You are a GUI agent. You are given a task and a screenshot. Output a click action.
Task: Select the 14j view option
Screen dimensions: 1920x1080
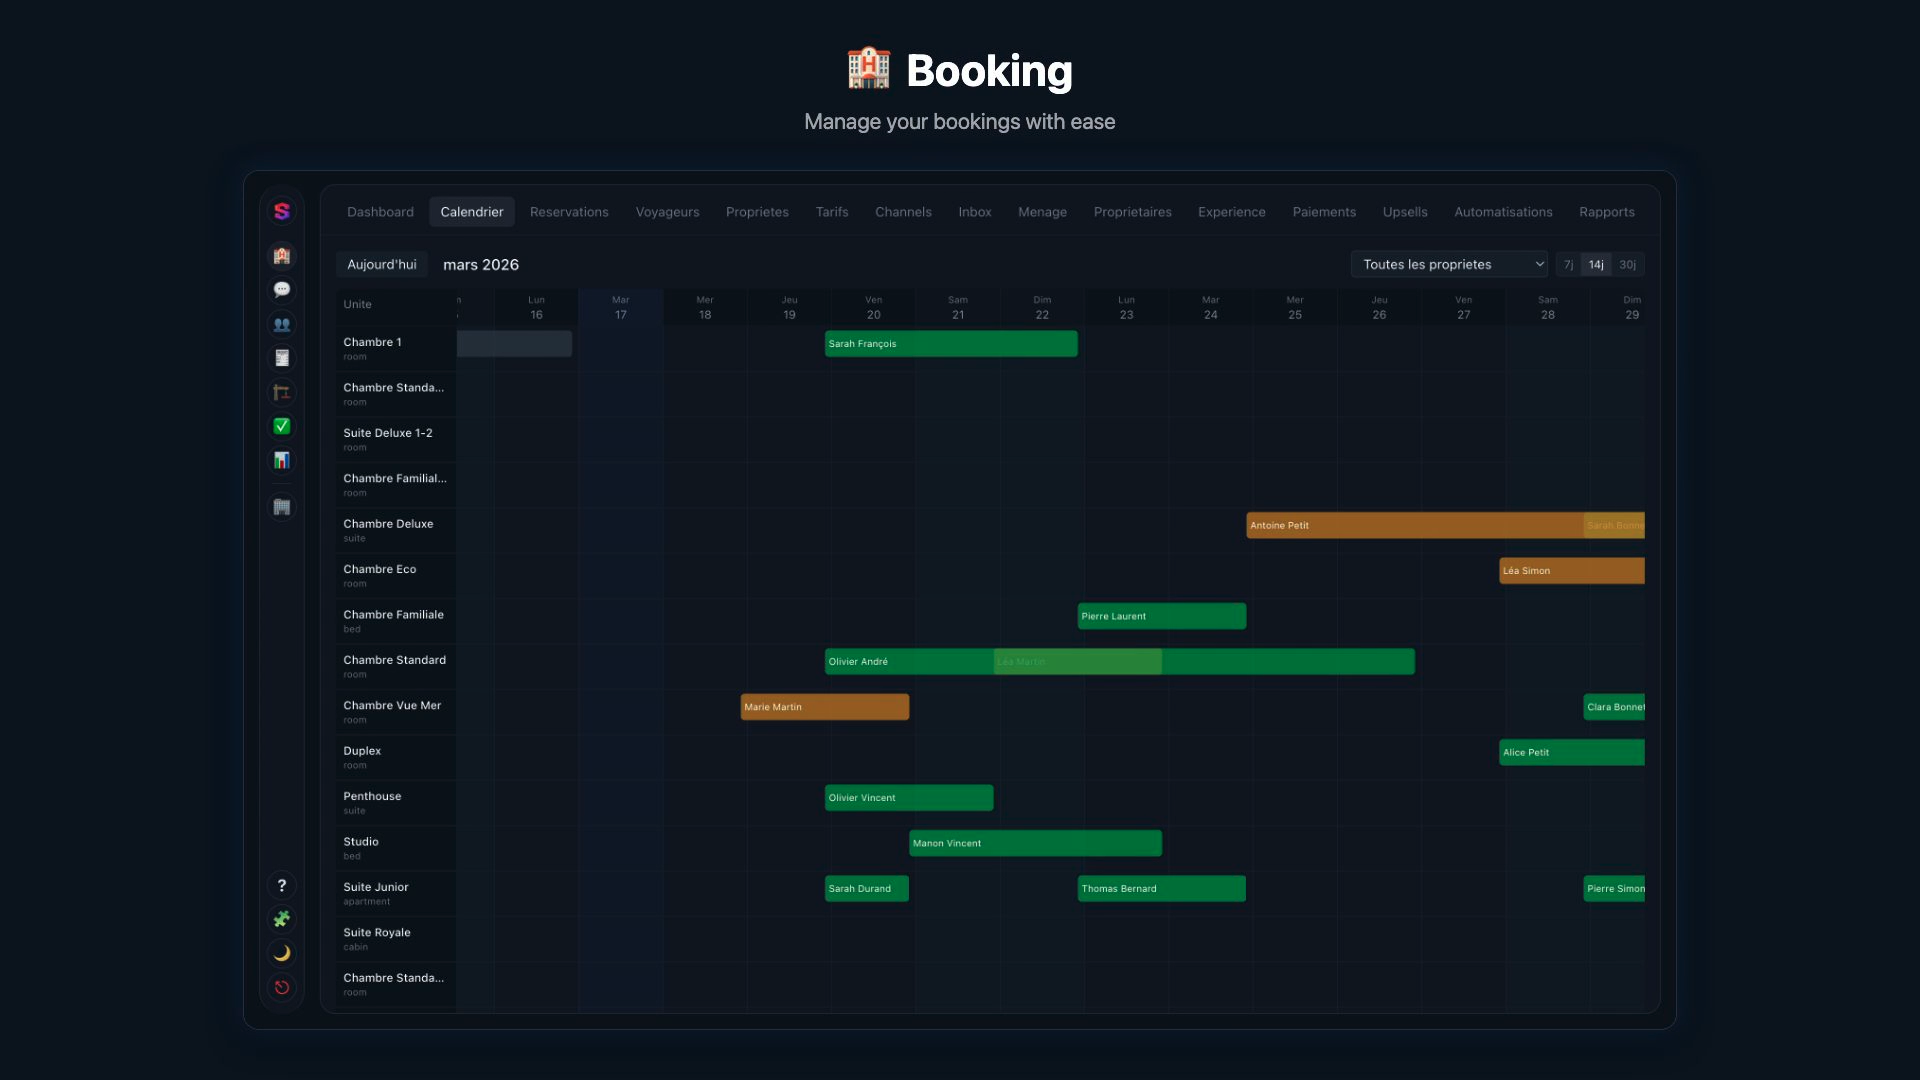[x=1596, y=265]
